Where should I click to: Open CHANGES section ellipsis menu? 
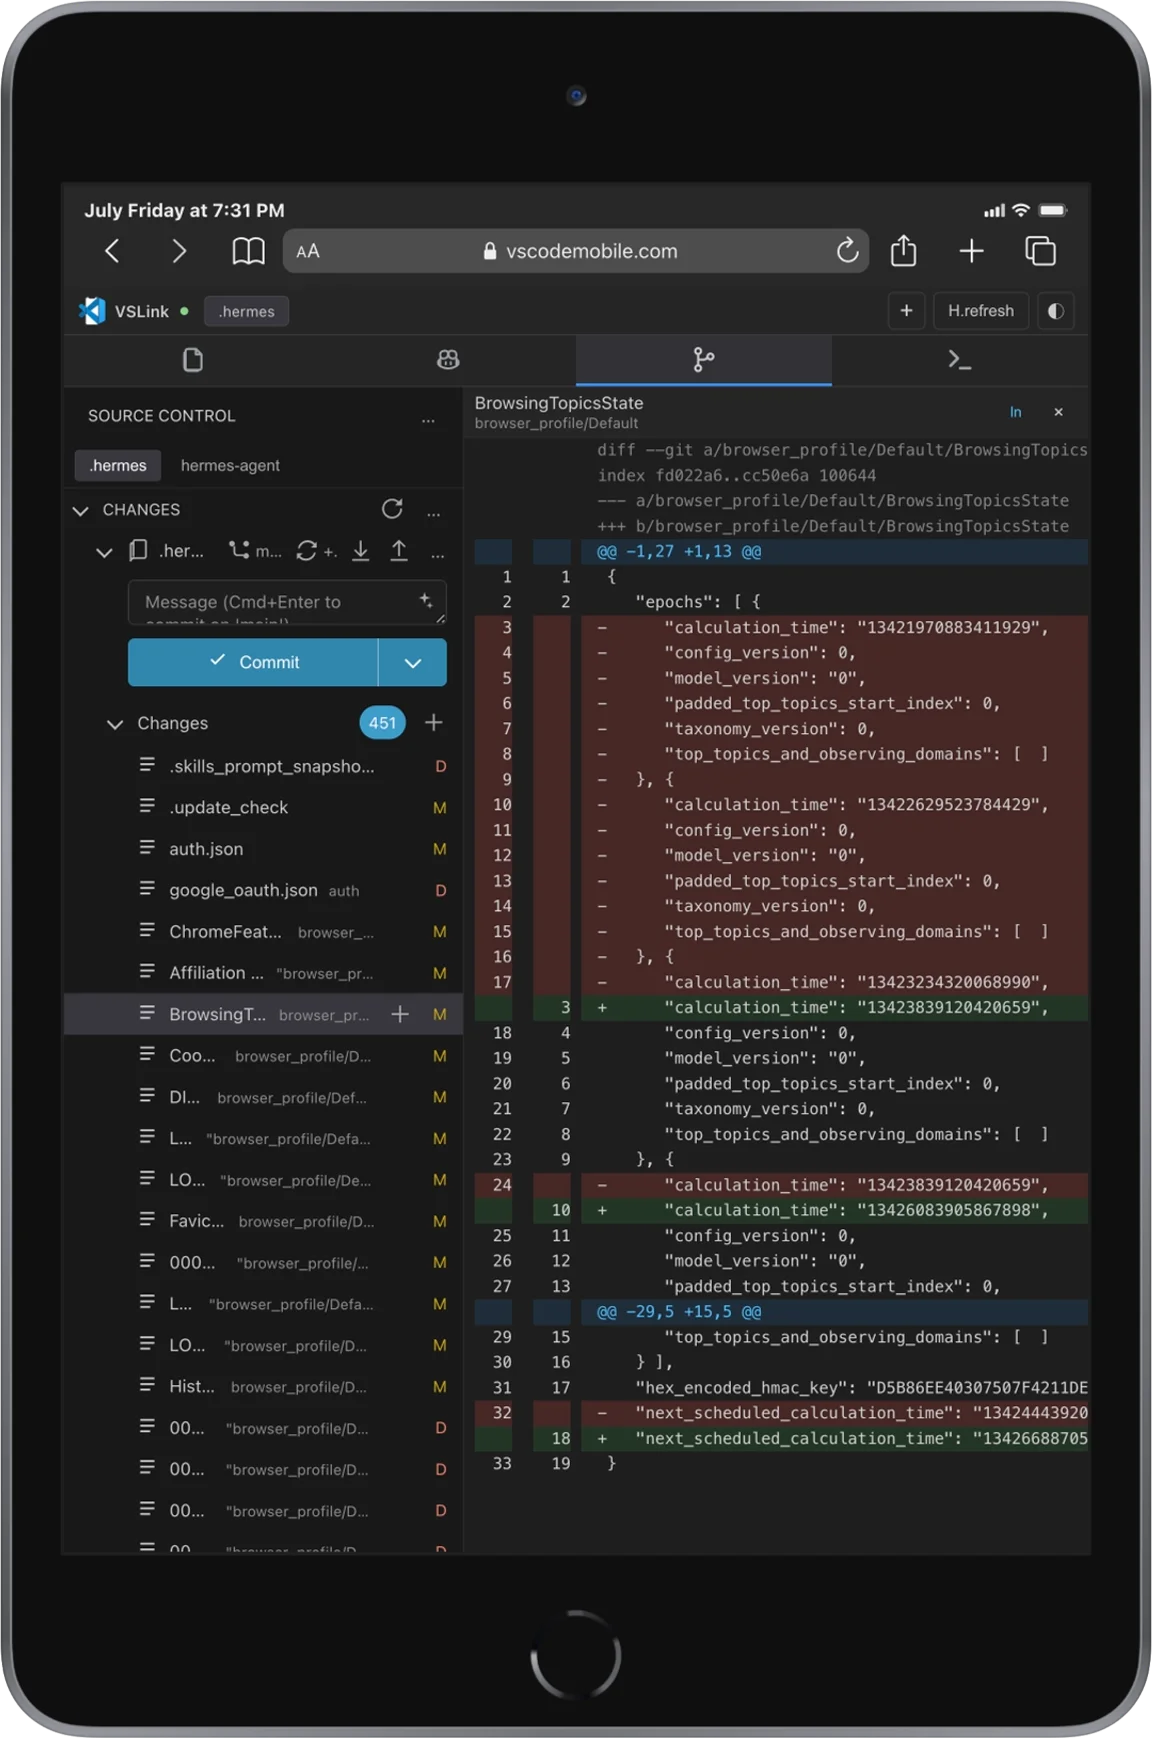[433, 512]
